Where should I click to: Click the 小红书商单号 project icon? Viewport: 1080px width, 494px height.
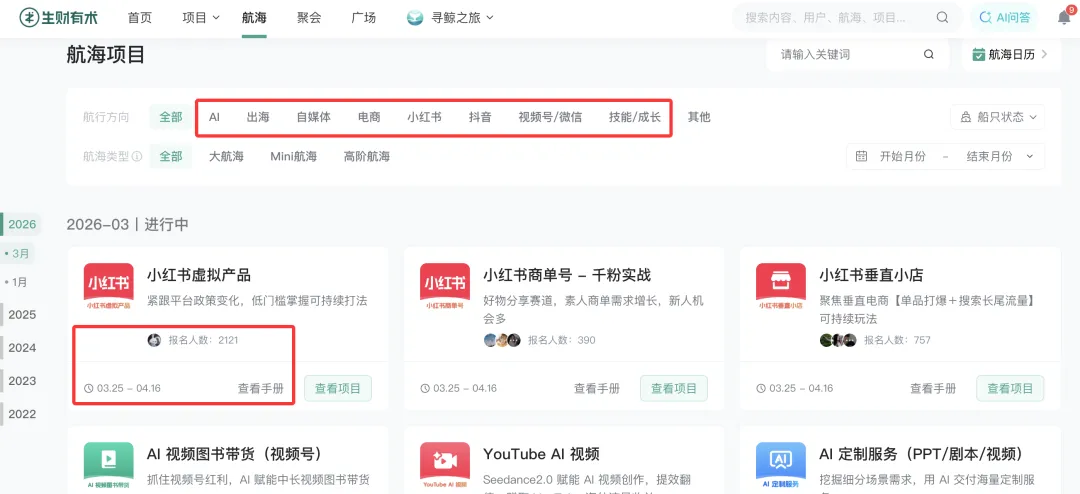(445, 287)
